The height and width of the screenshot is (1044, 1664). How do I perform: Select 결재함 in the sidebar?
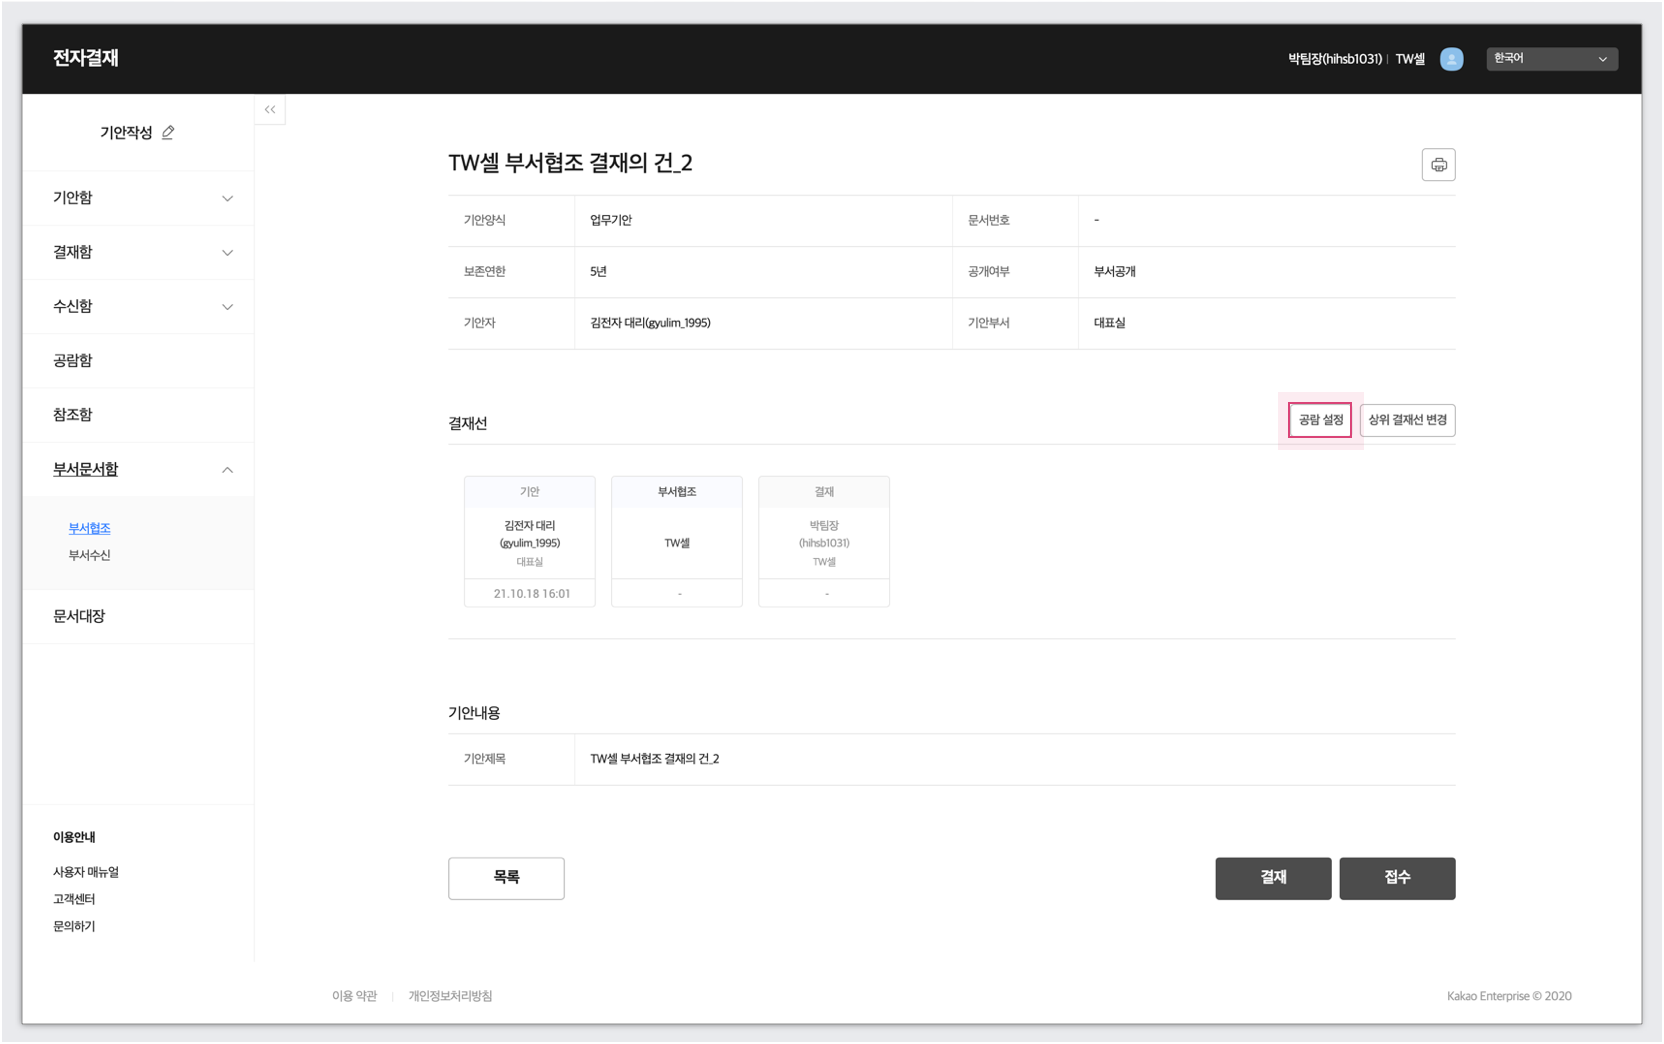pos(73,251)
